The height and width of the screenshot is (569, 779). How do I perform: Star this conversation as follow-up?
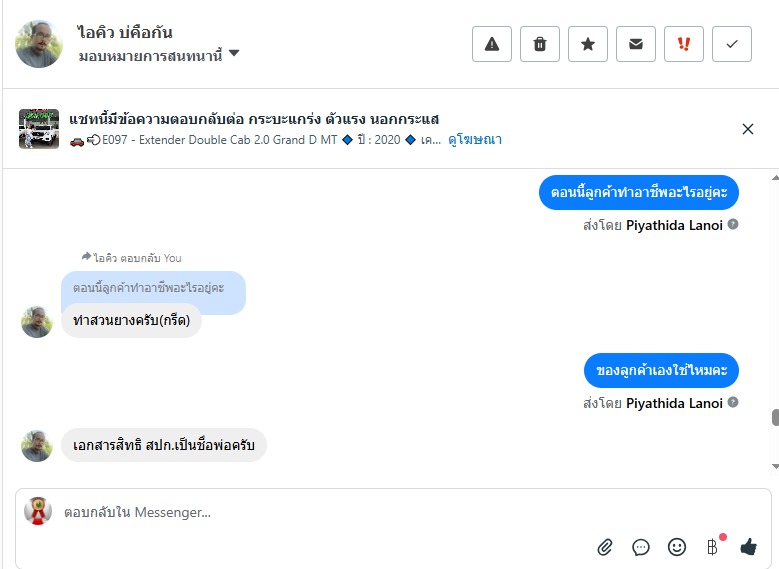click(588, 44)
